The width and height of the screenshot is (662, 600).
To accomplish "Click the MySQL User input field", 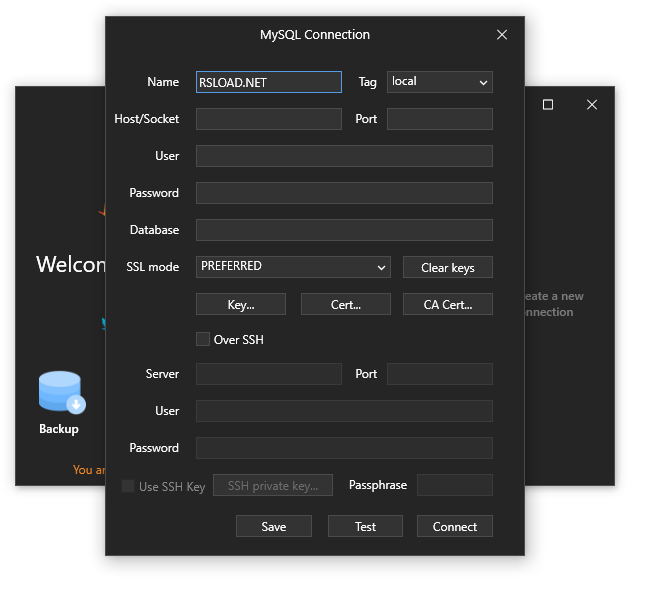I will click(344, 156).
